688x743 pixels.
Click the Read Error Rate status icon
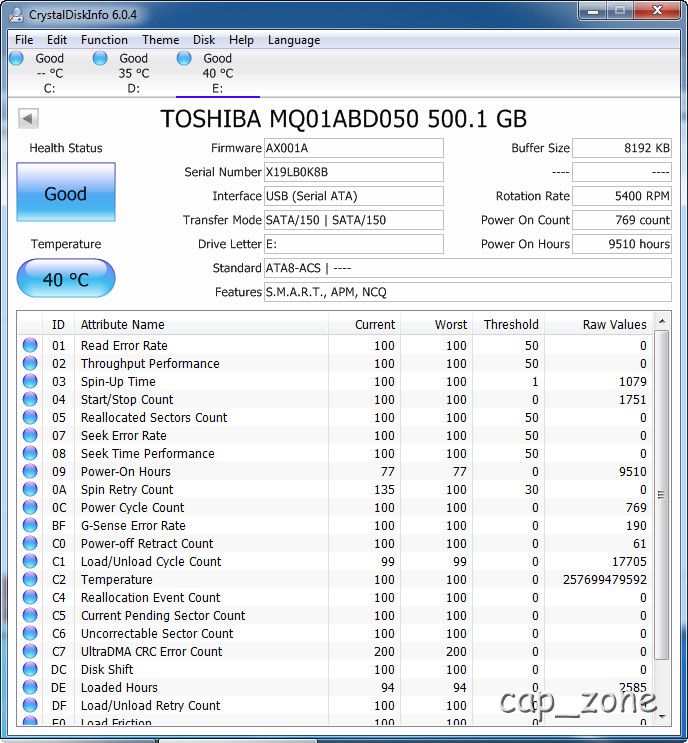(30, 345)
